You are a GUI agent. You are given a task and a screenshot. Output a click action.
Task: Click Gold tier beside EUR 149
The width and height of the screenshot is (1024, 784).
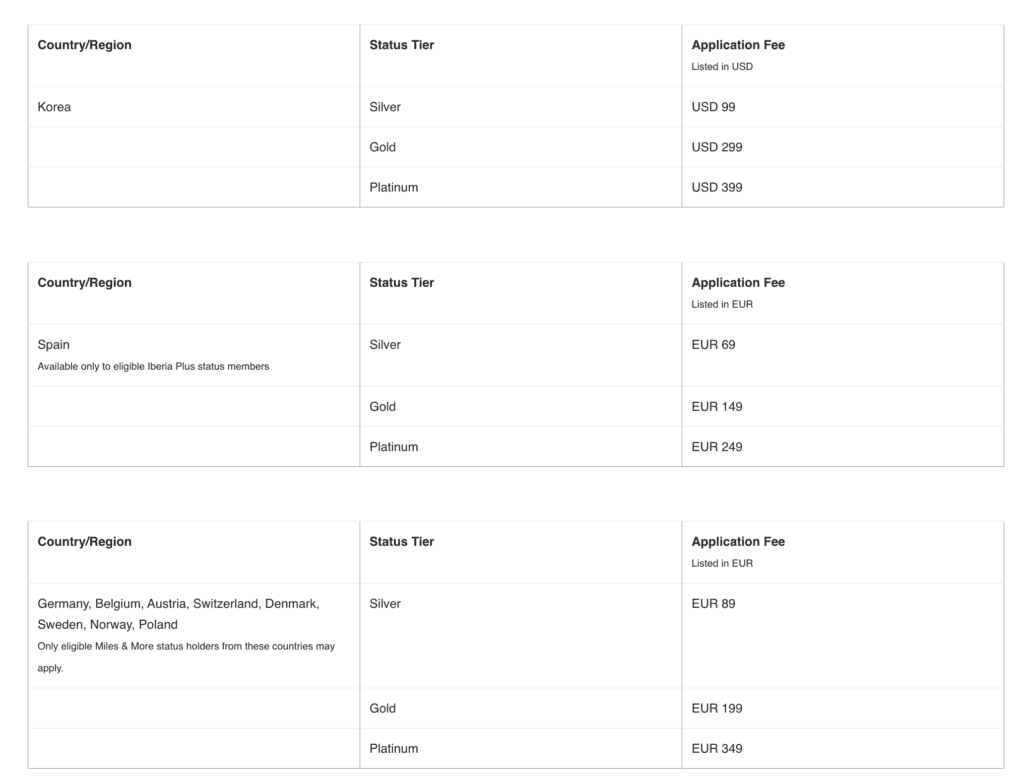click(x=382, y=407)
